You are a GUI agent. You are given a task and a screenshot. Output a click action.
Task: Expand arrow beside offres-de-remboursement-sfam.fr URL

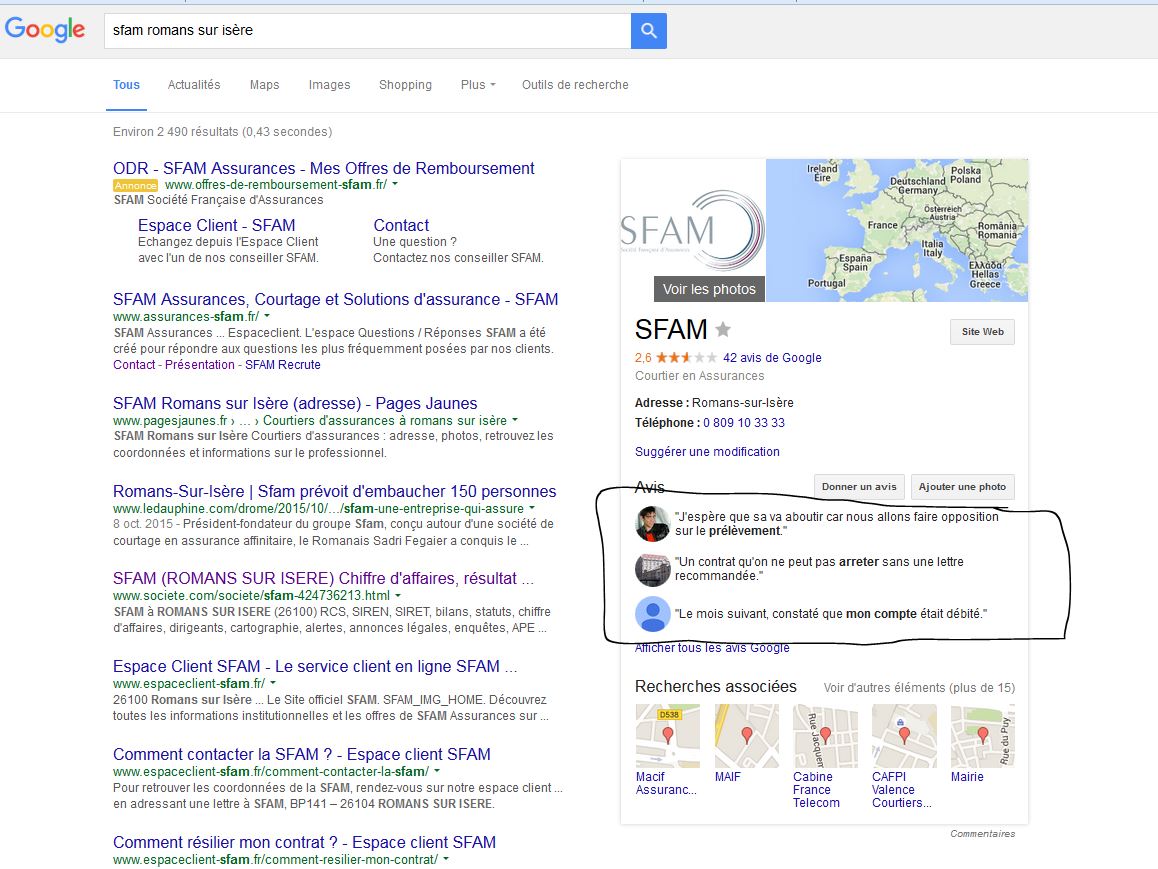(395, 184)
